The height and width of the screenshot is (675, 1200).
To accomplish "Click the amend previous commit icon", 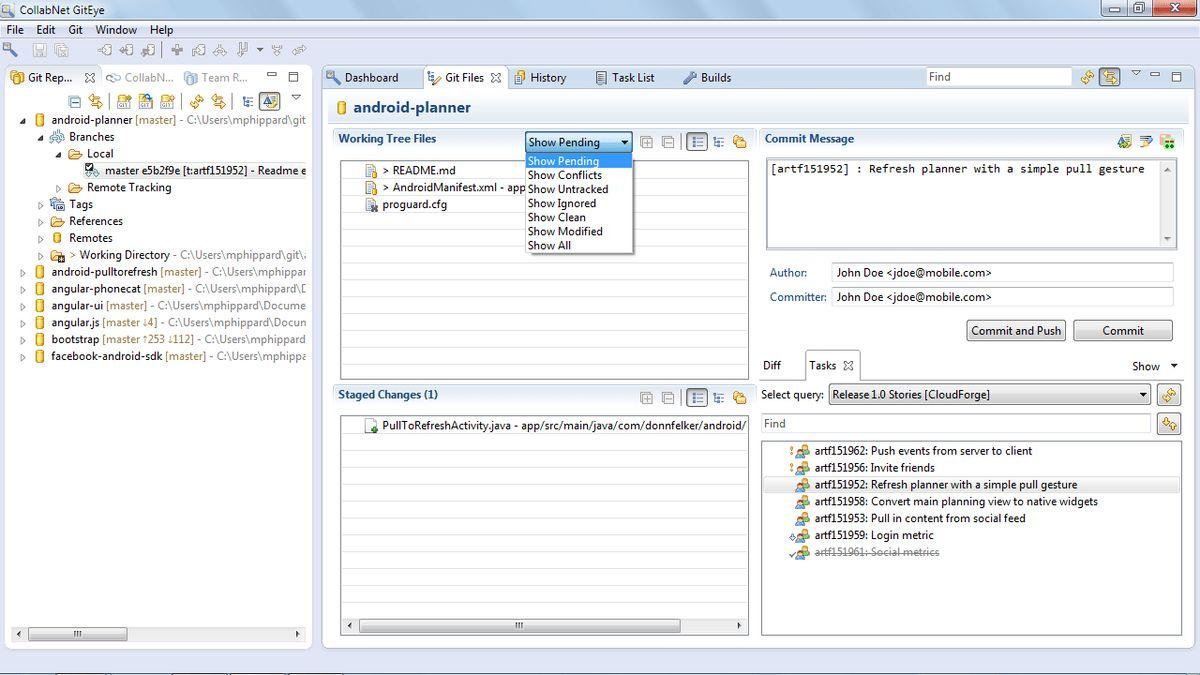I will tap(1125, 142).
